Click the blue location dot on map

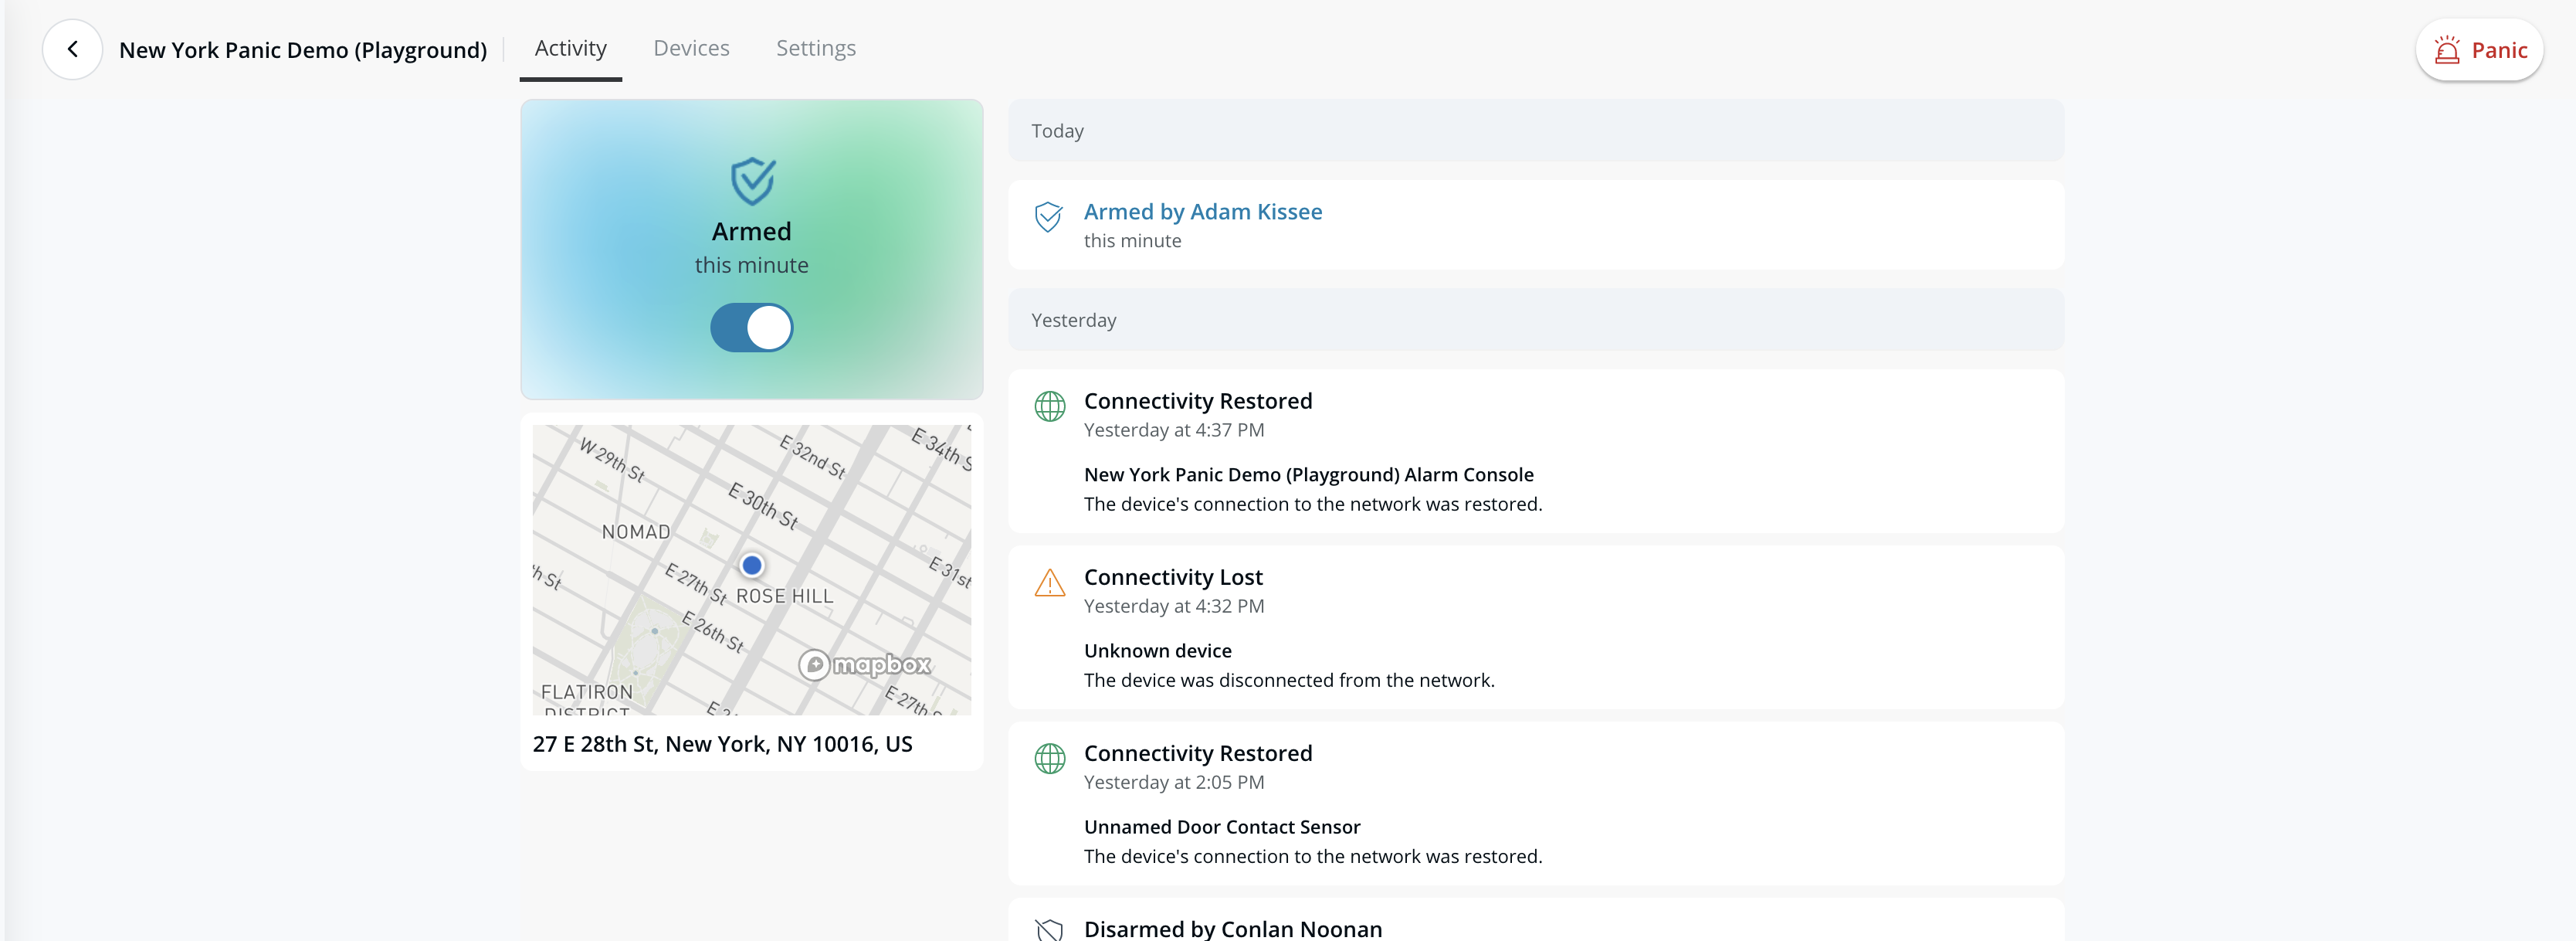752,565
